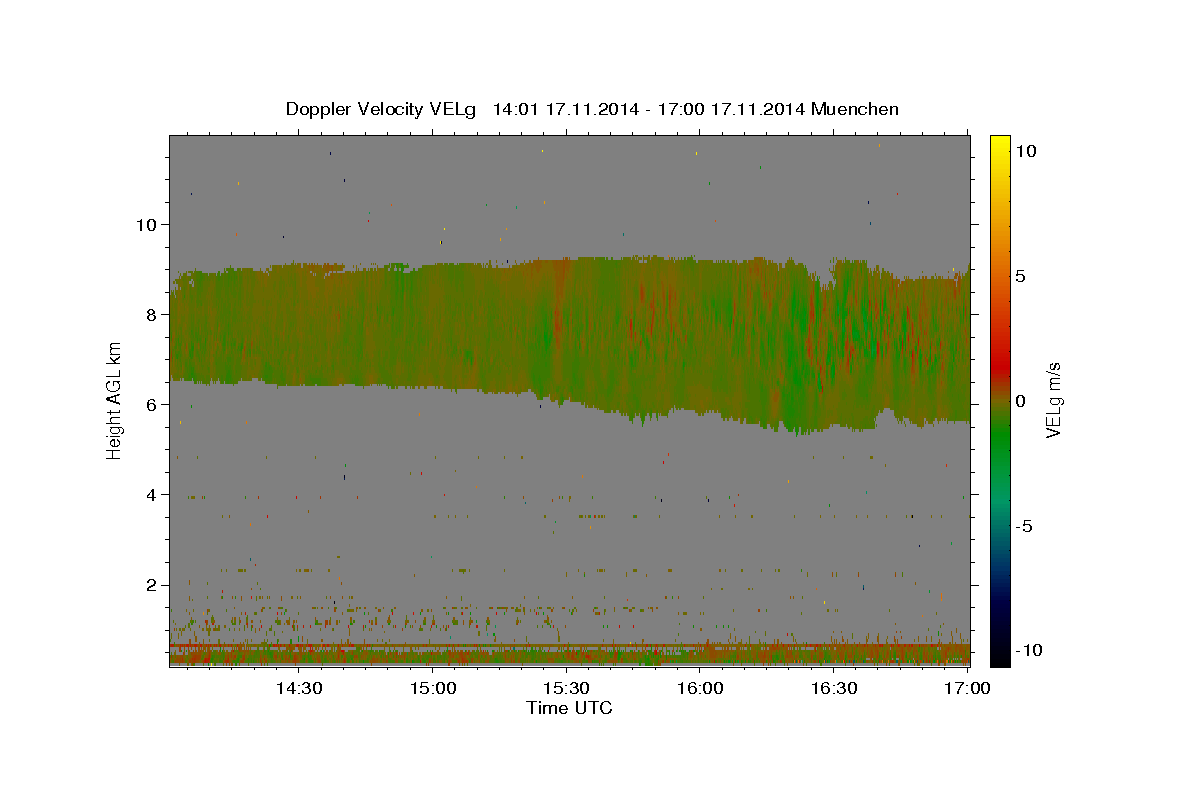Click the 'Height AGL km' axis label

pos(114,401)
